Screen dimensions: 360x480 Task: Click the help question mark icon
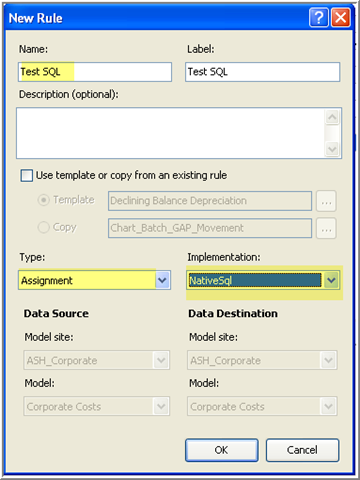point(319,17)
